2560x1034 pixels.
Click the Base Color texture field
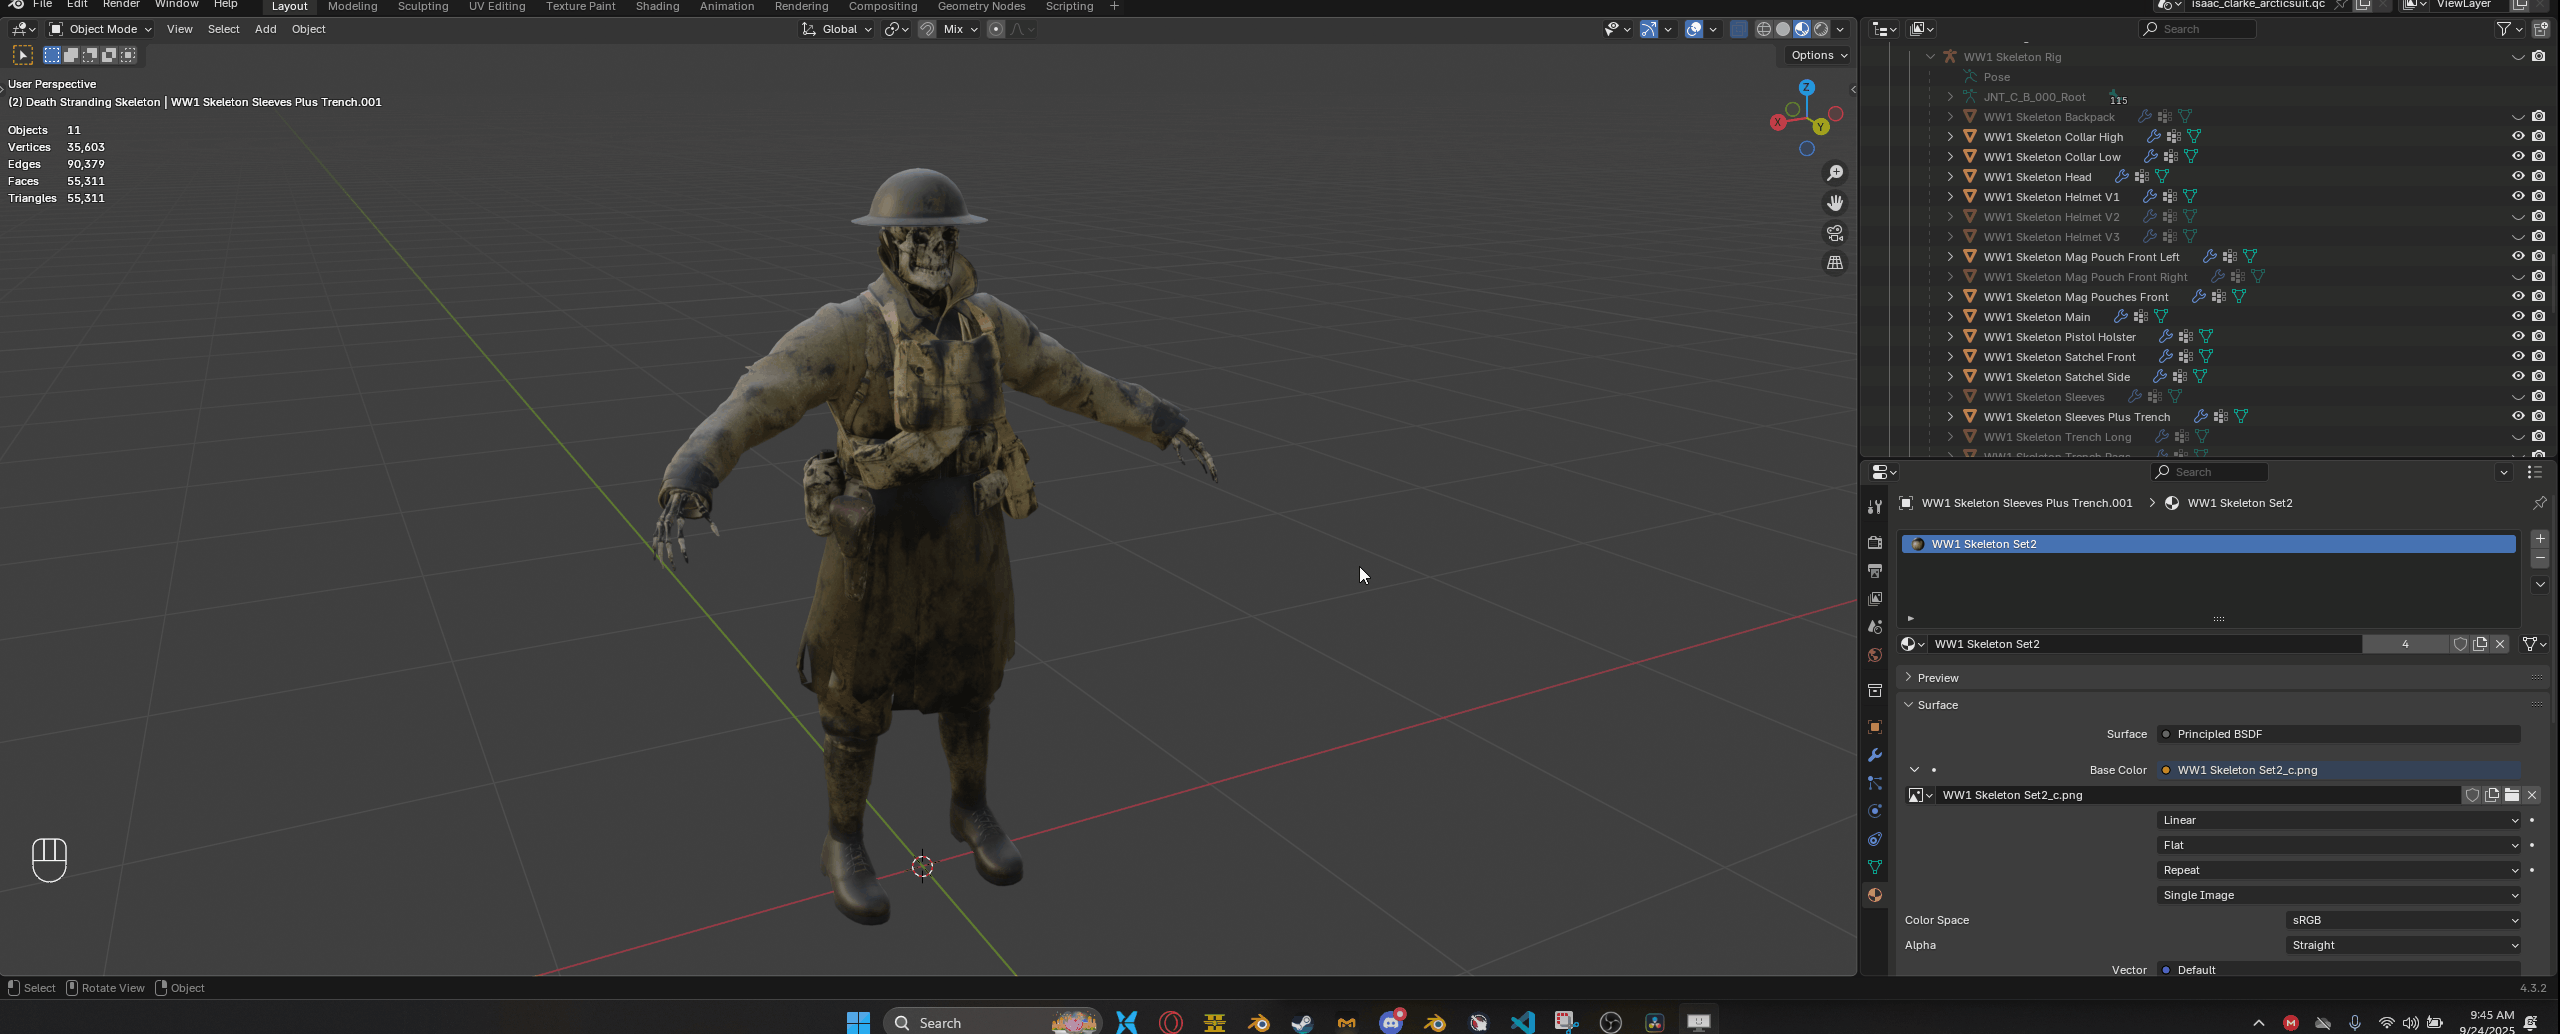pos(2340,770)
